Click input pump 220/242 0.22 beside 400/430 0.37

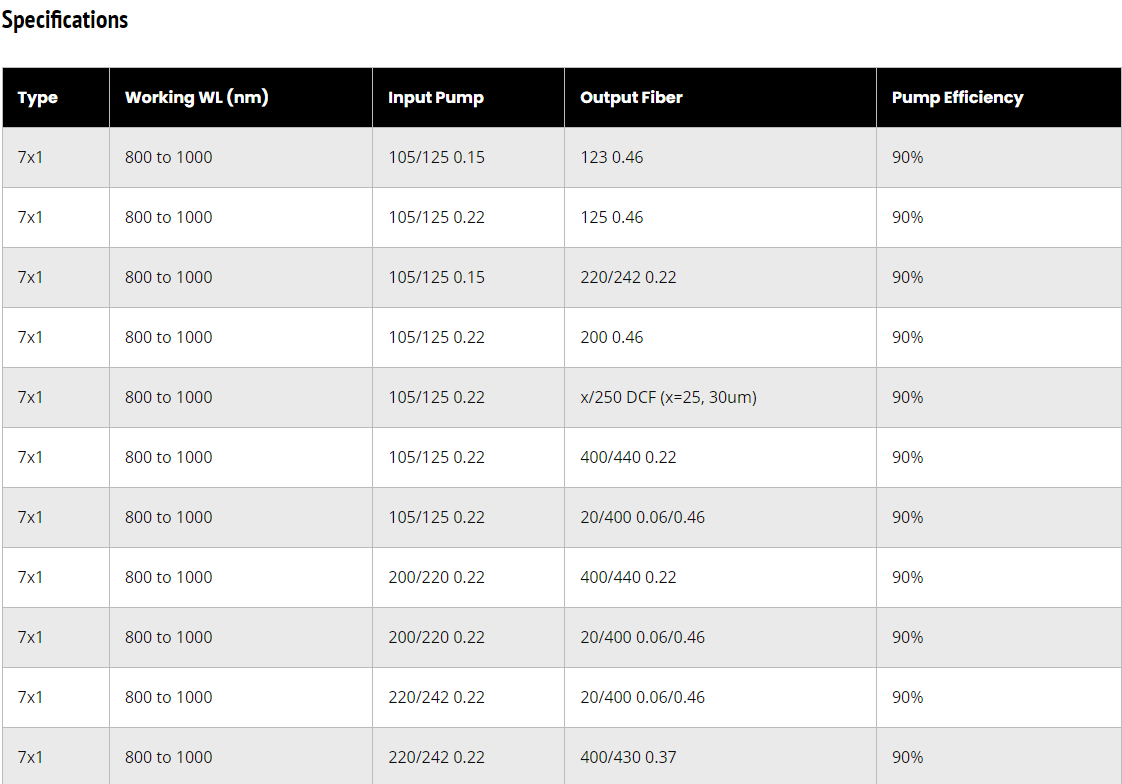(436, 757)
